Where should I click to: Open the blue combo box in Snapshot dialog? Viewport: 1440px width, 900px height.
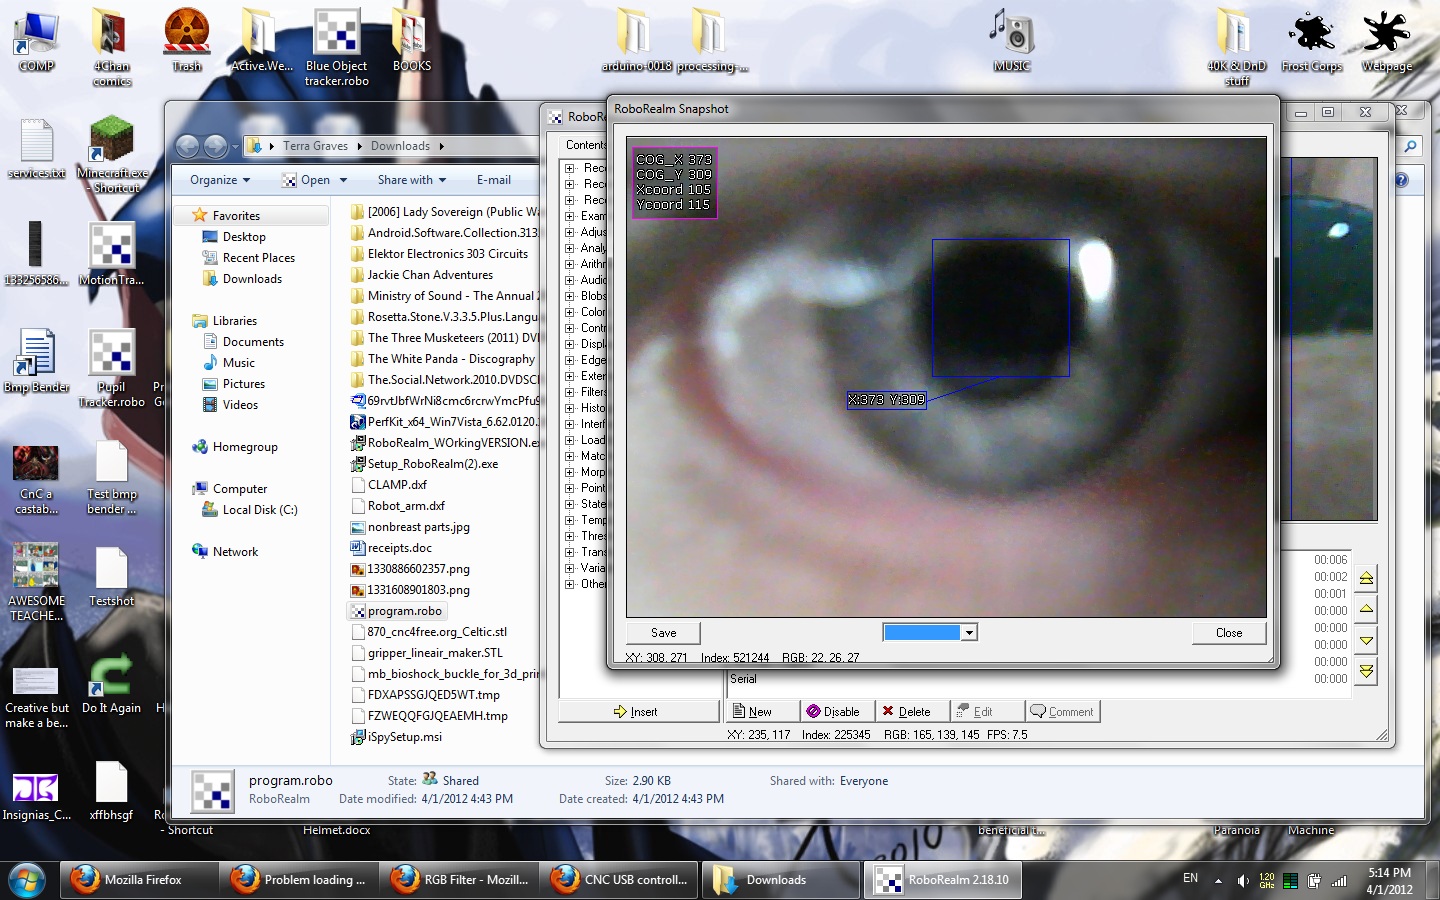[x=968, y=633]
